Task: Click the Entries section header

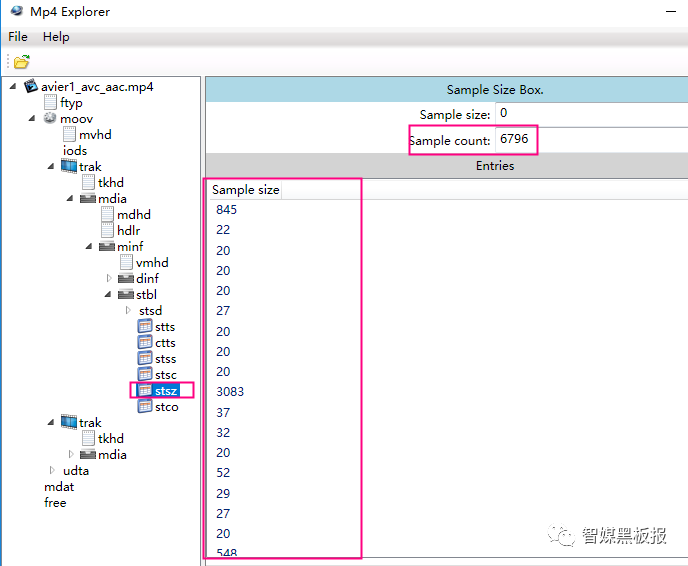Action: 495,165
